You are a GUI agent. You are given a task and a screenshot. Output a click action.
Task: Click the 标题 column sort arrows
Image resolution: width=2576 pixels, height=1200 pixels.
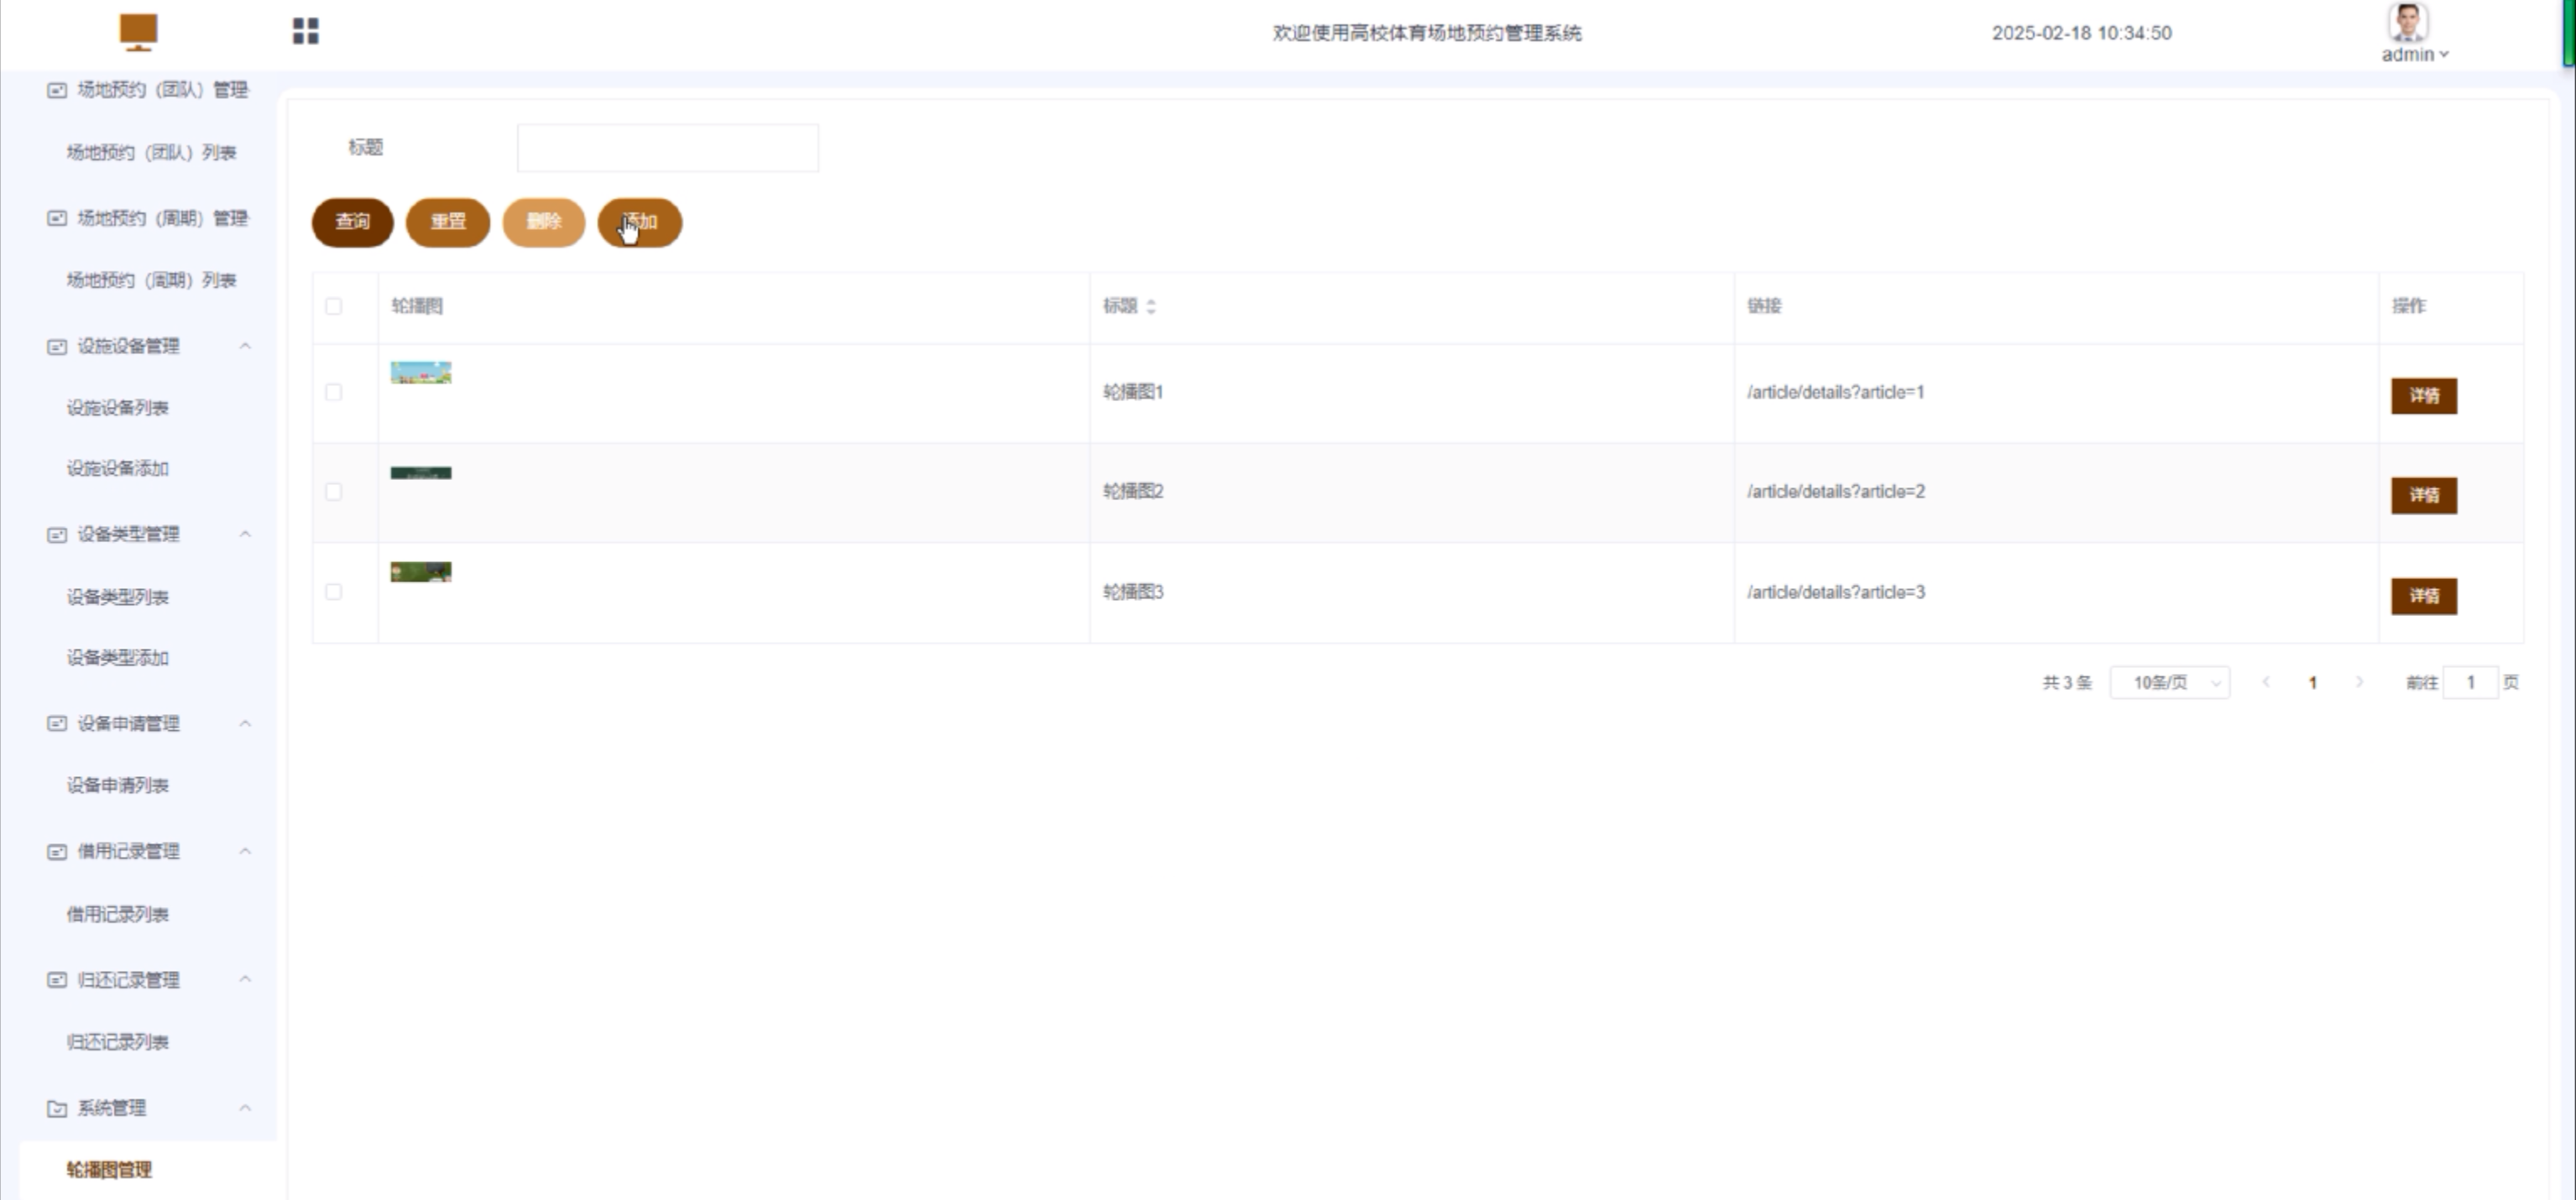[1151, 307]
